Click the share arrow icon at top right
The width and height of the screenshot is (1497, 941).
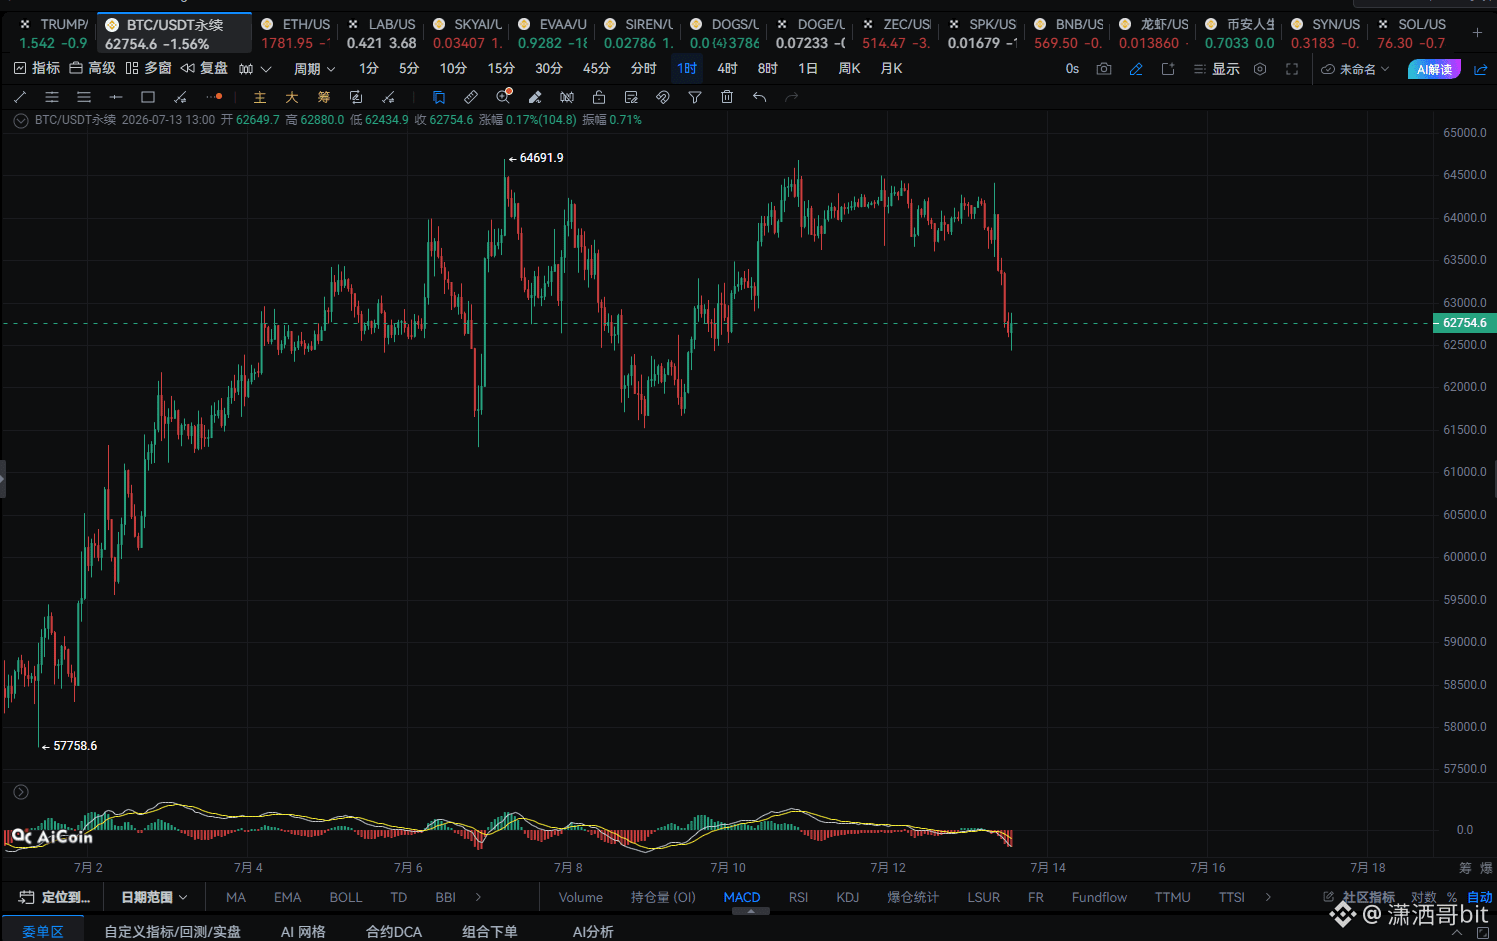(1481, 69)
